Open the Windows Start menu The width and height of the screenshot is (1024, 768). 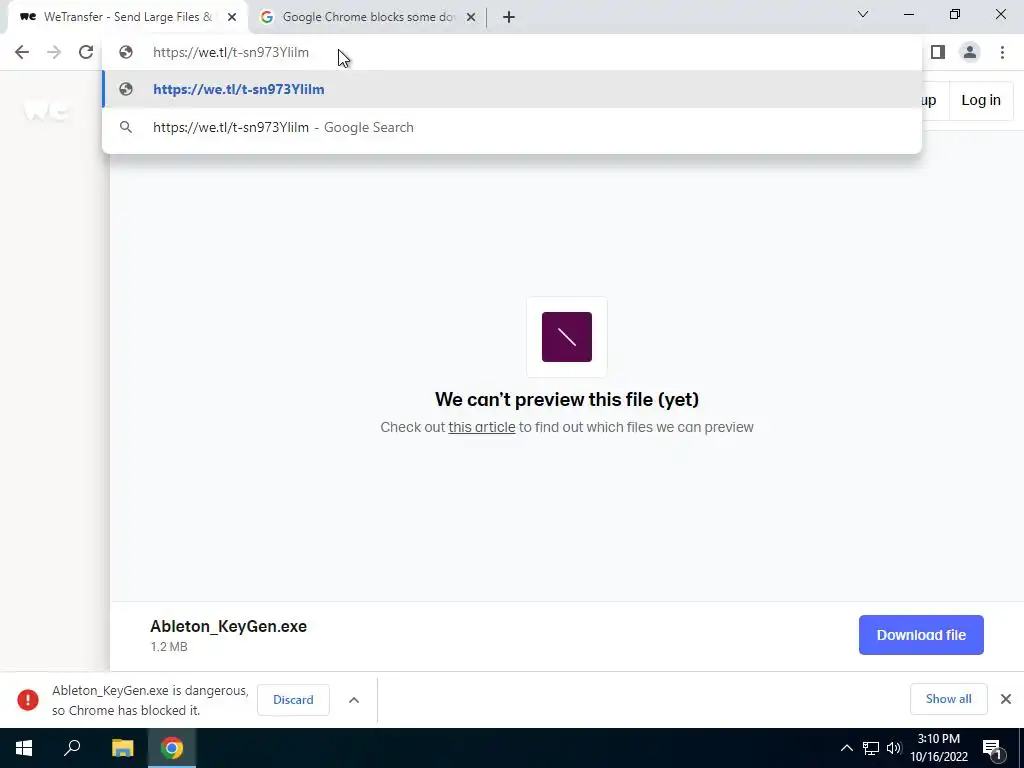[x=24, y=748]
